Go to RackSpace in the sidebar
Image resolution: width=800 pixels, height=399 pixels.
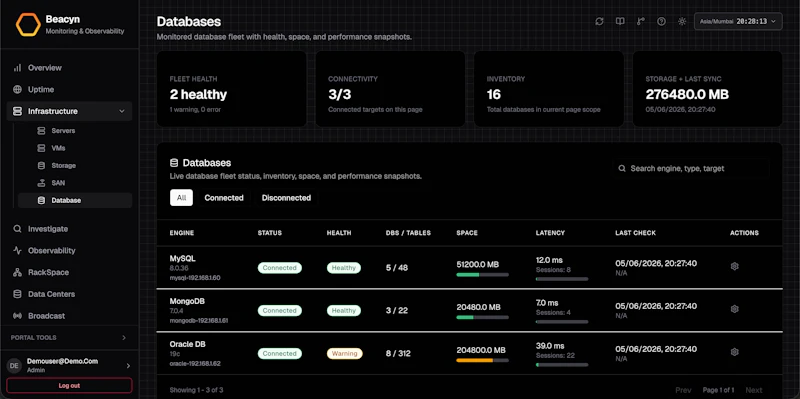click(x=69, y=272)
